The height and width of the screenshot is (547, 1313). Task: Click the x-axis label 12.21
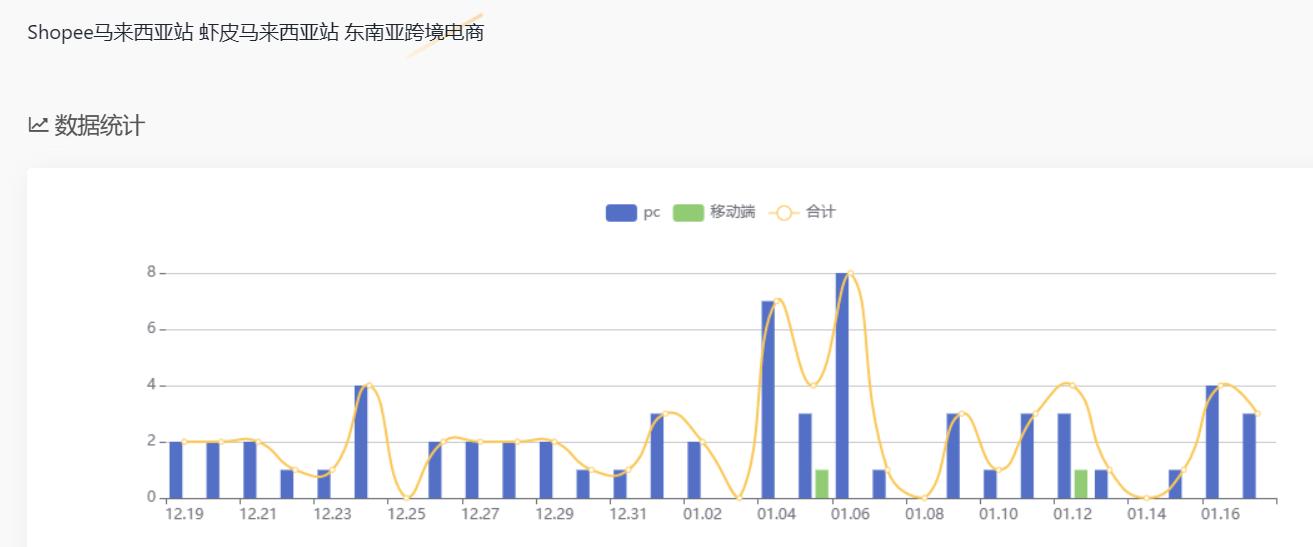tap(258, 514)
